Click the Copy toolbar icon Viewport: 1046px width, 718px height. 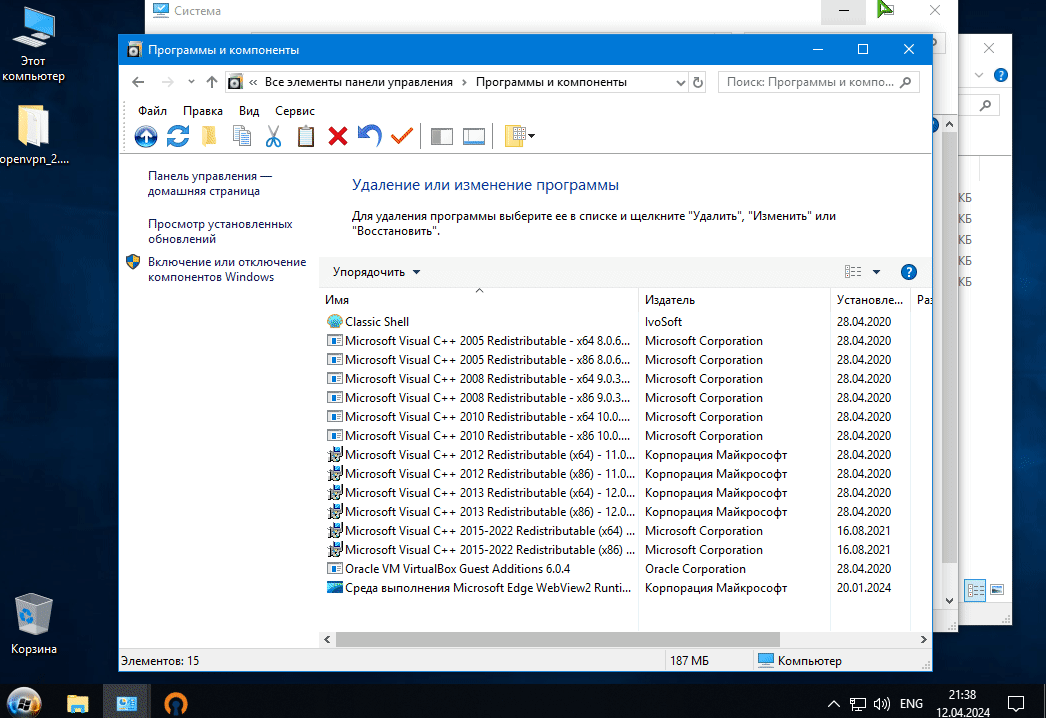[241, 136]
